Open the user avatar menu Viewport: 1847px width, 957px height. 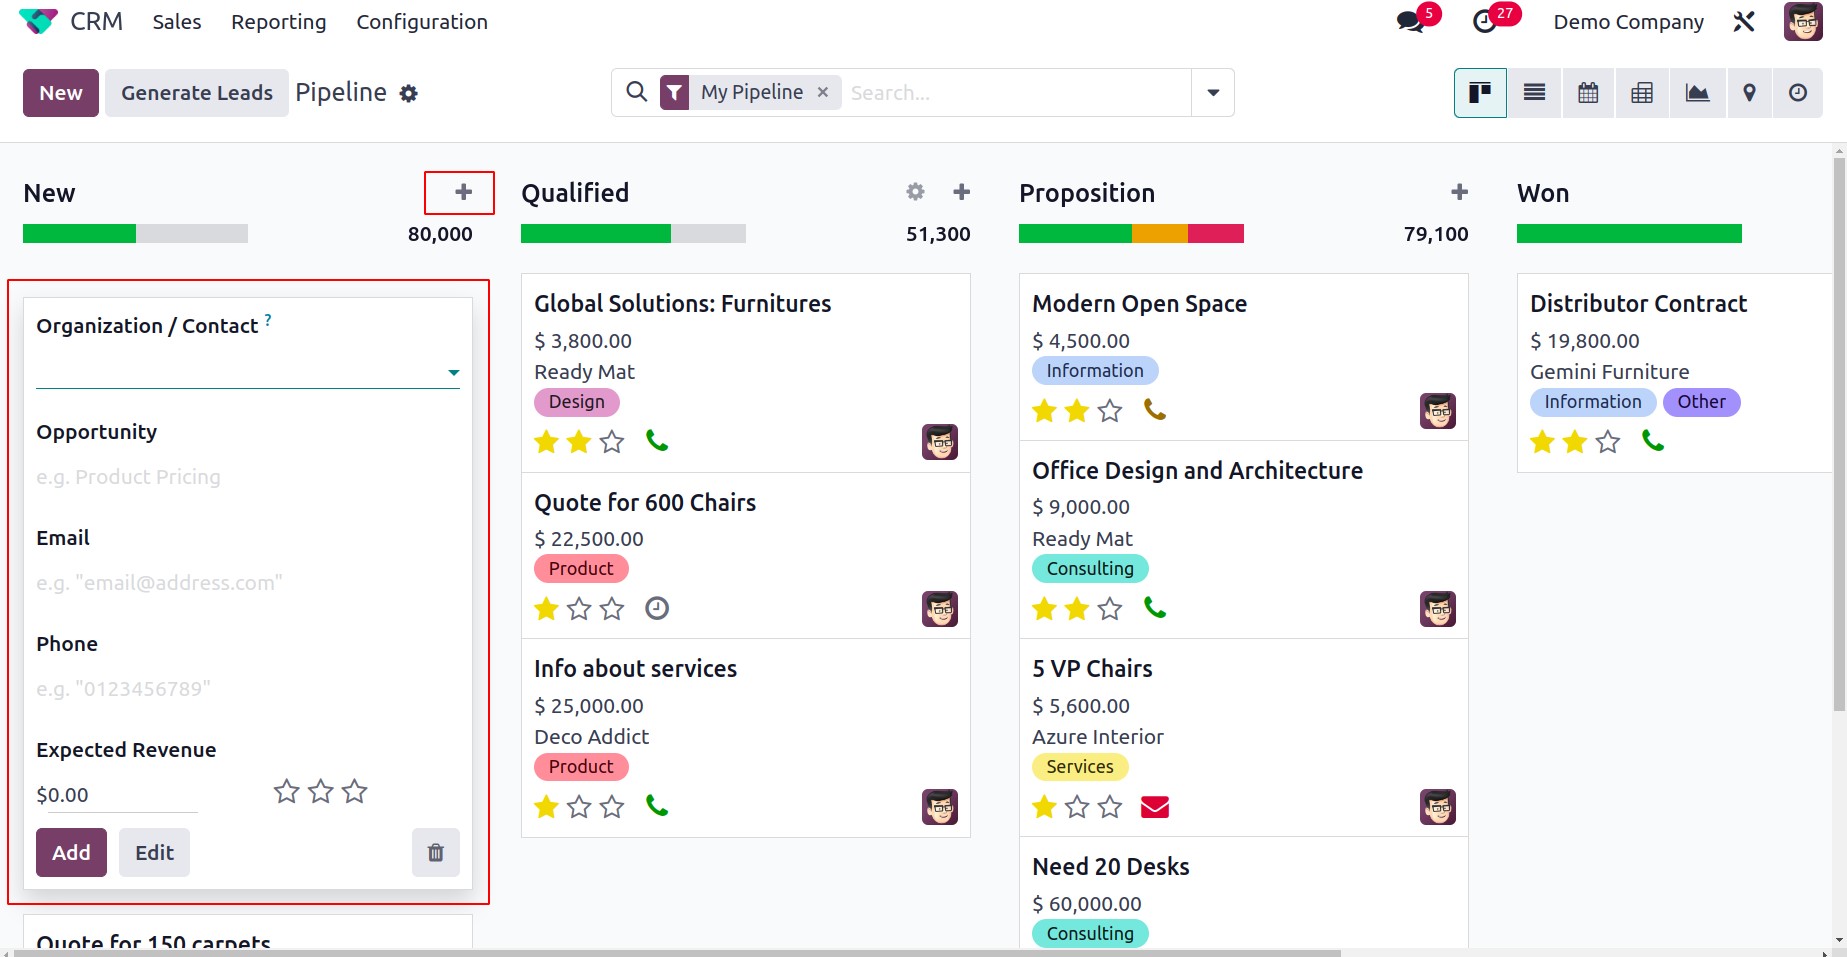(1803, 21)
